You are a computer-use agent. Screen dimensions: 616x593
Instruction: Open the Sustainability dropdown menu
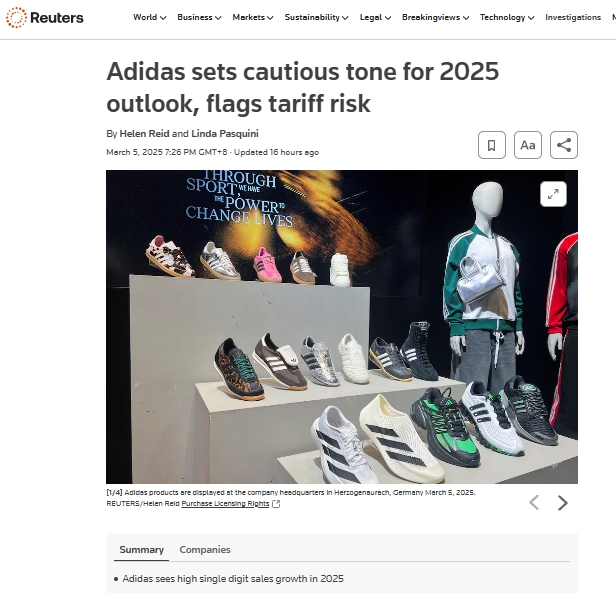(316, 17)
